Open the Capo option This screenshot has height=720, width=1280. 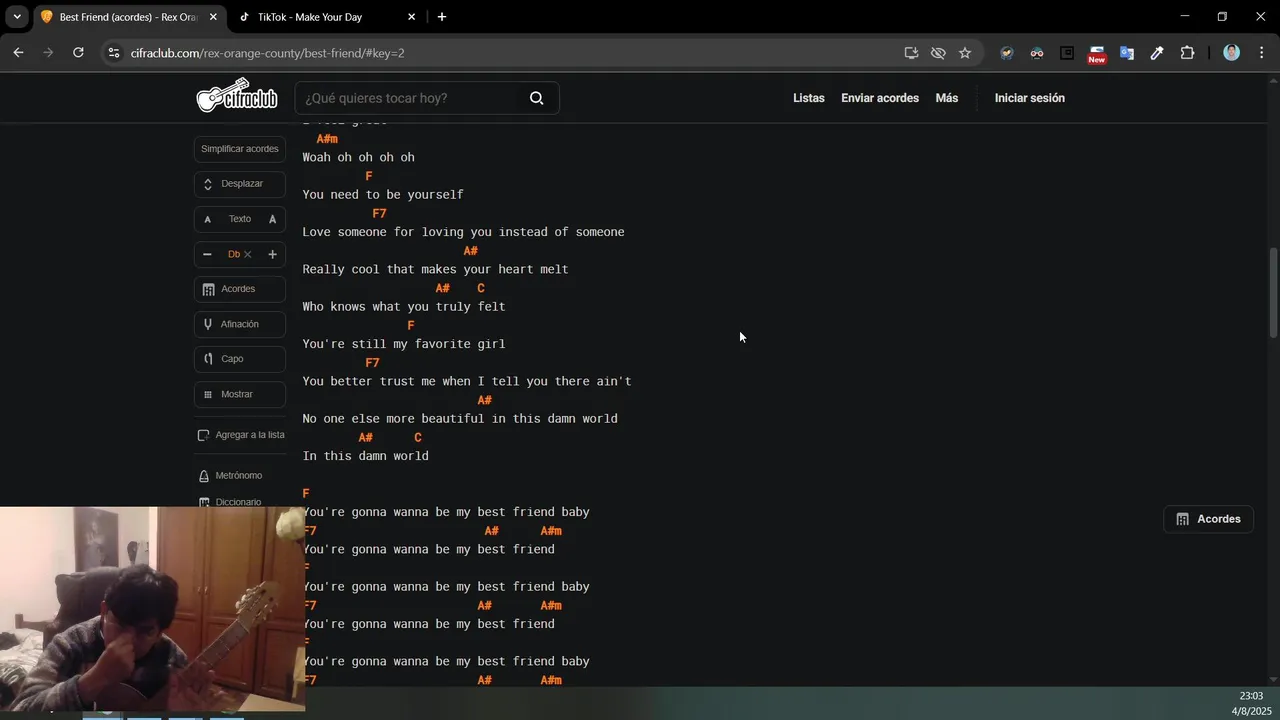point(240,359)
